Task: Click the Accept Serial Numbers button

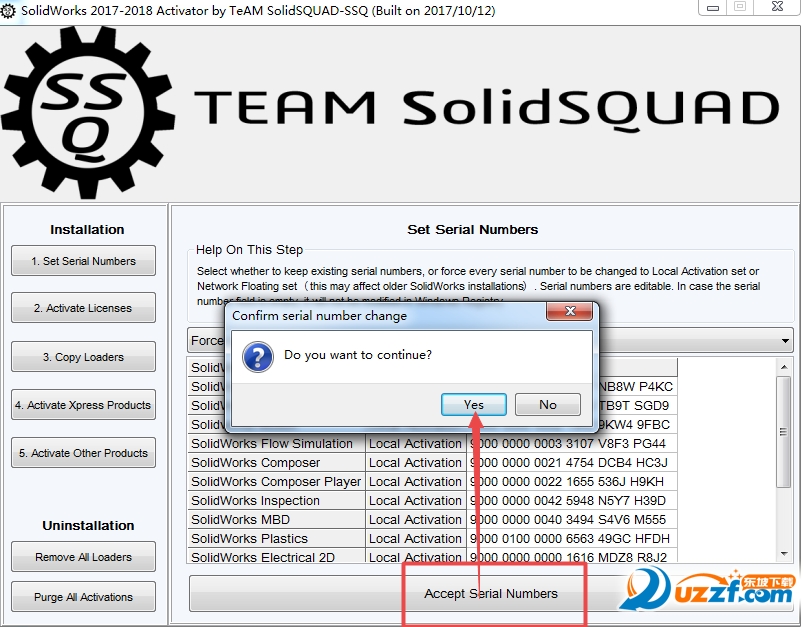Action: [x=491, y=594]
